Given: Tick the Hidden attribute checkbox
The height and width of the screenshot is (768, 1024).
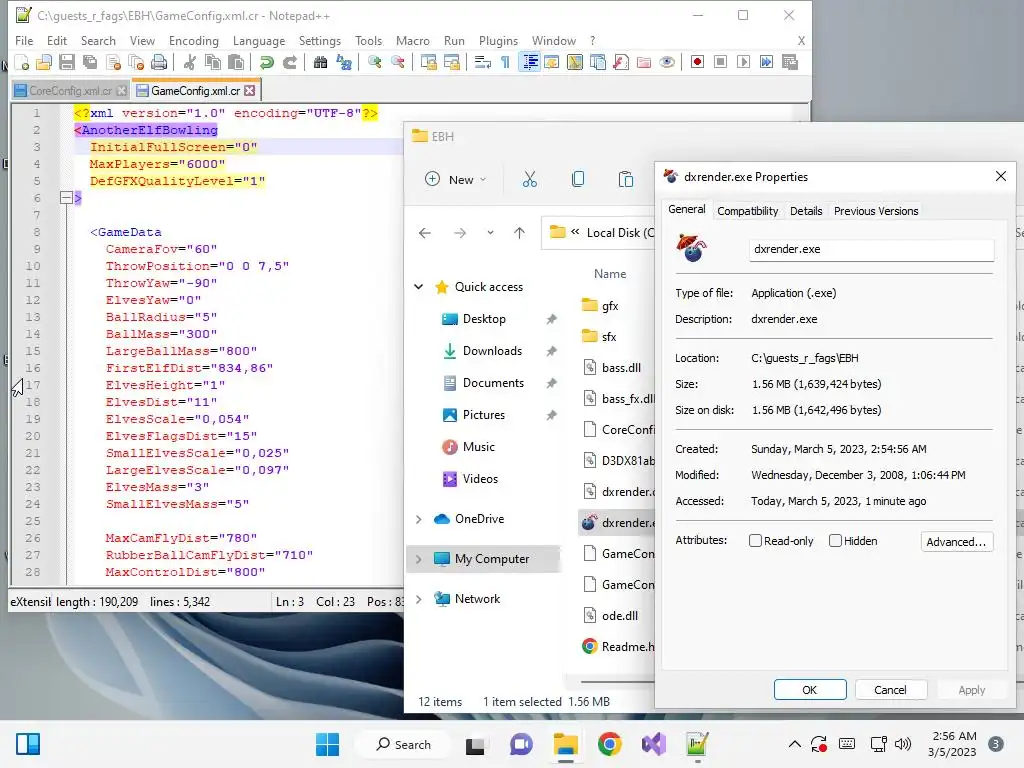Looking at the screenshot, I should [x=835, y=541].
